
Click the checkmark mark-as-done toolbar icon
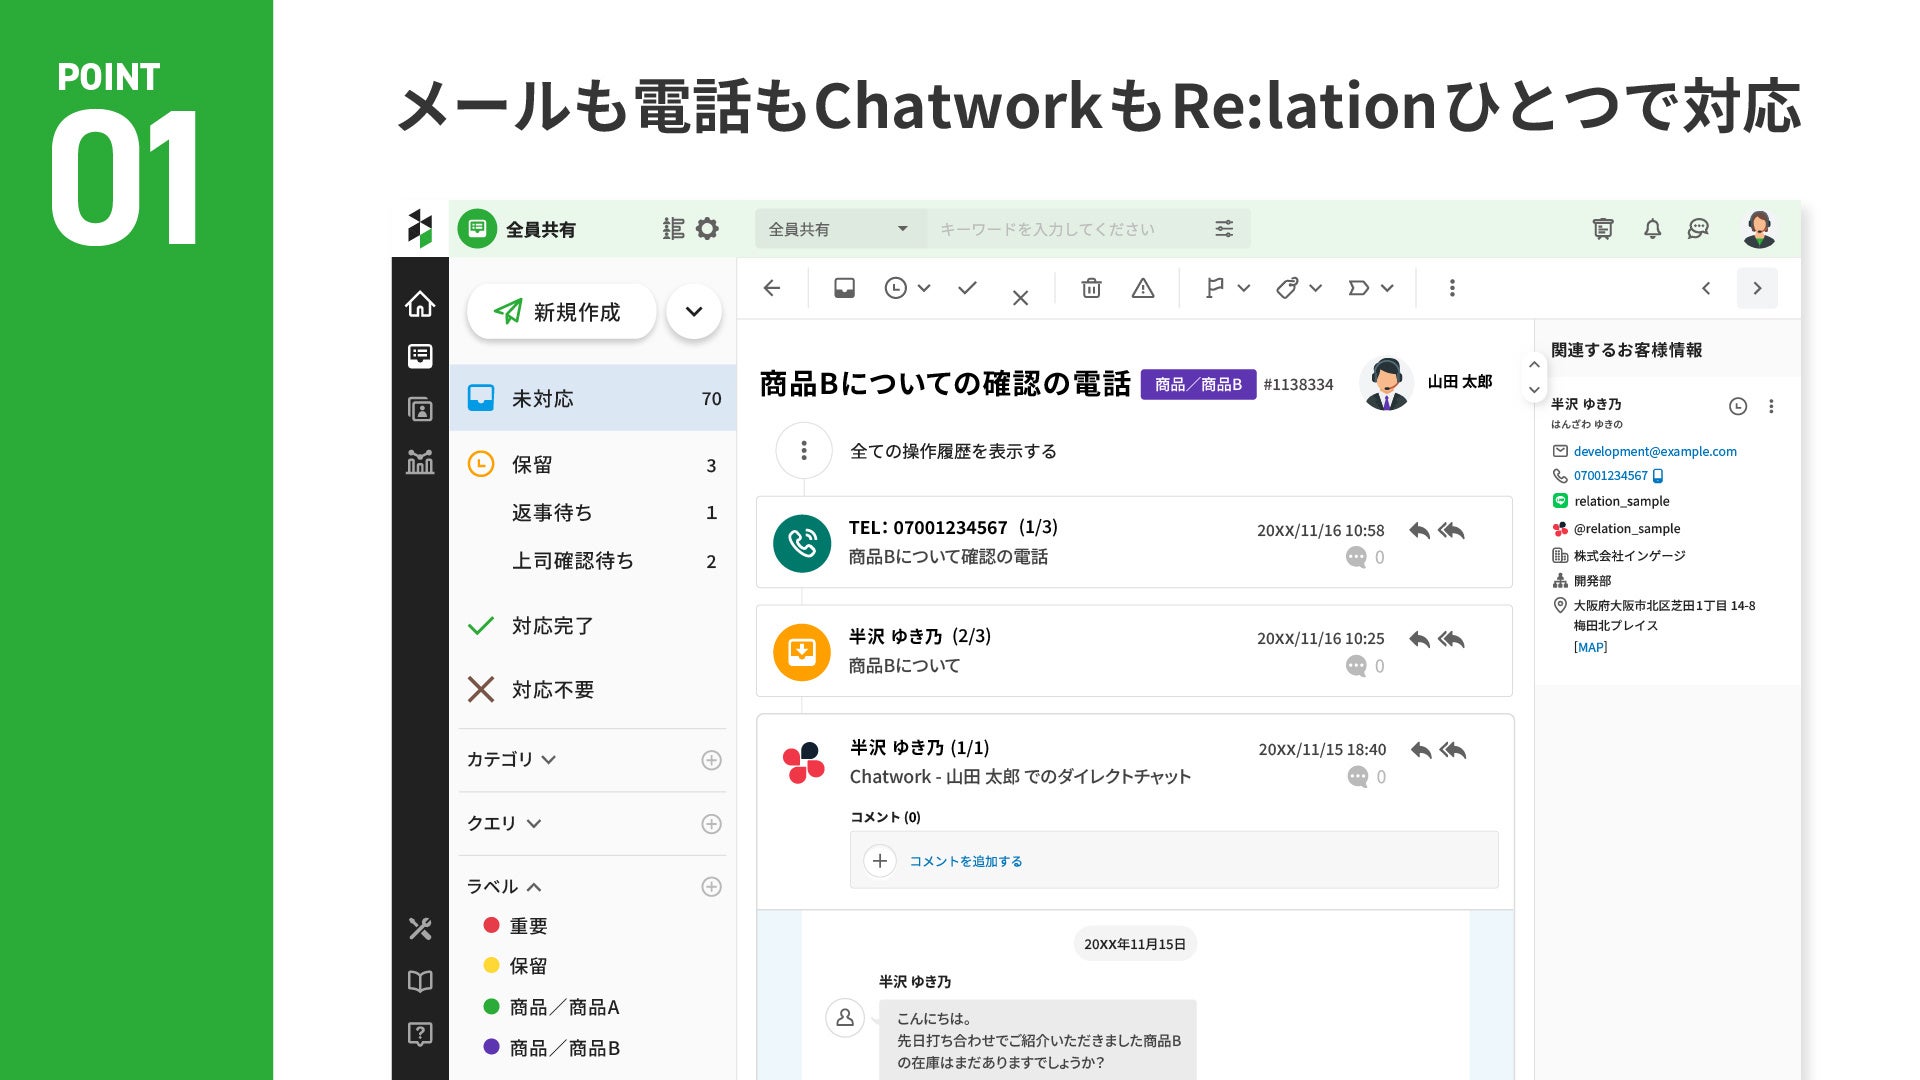tap(967, 288)
